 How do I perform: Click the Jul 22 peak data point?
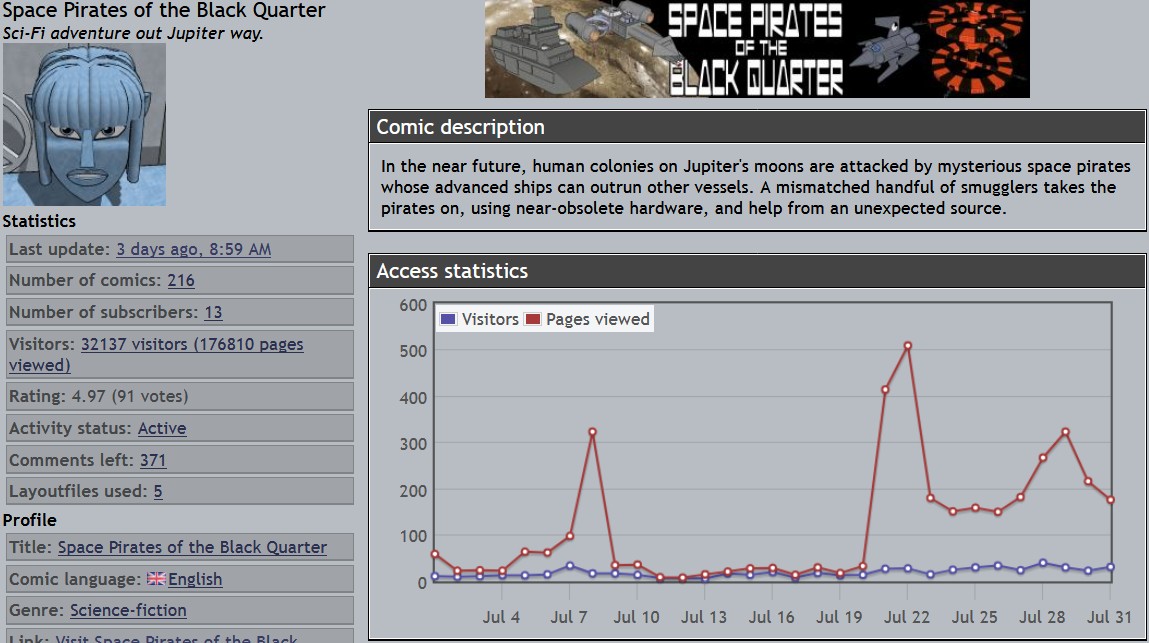click(907, 346)
